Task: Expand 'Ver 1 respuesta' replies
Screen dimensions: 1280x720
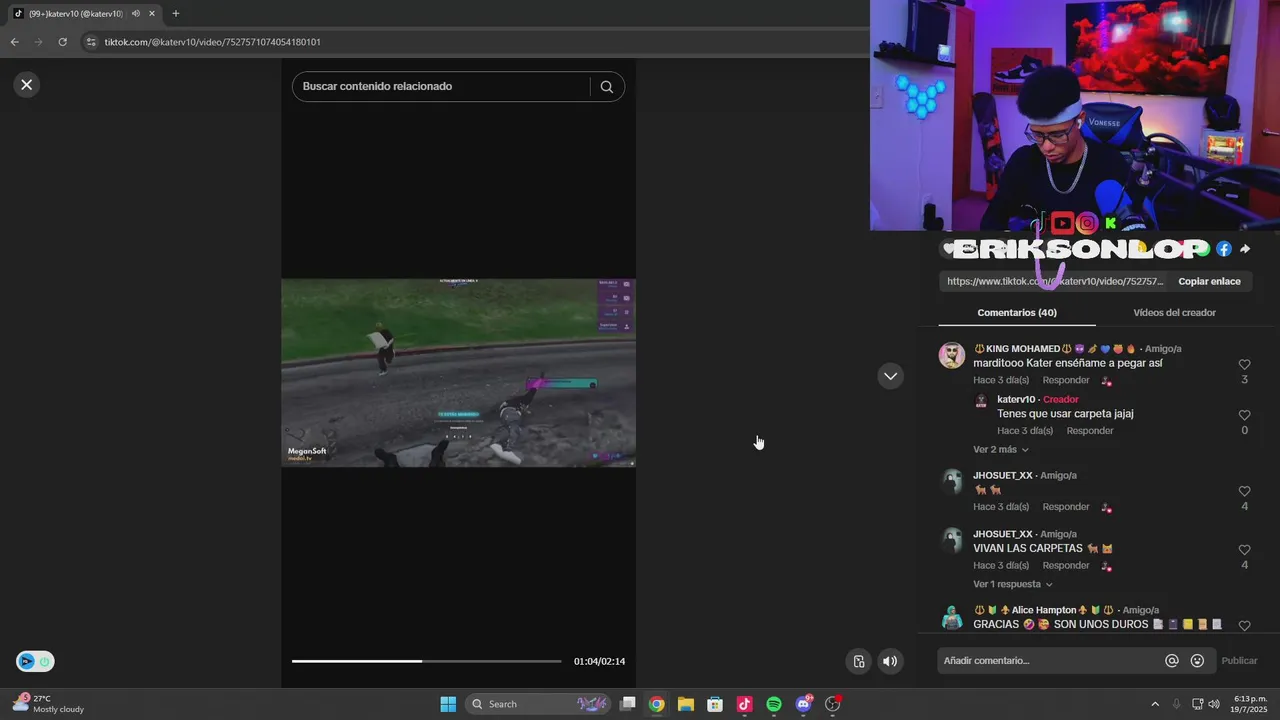Action: click(x=1013, y=584)
